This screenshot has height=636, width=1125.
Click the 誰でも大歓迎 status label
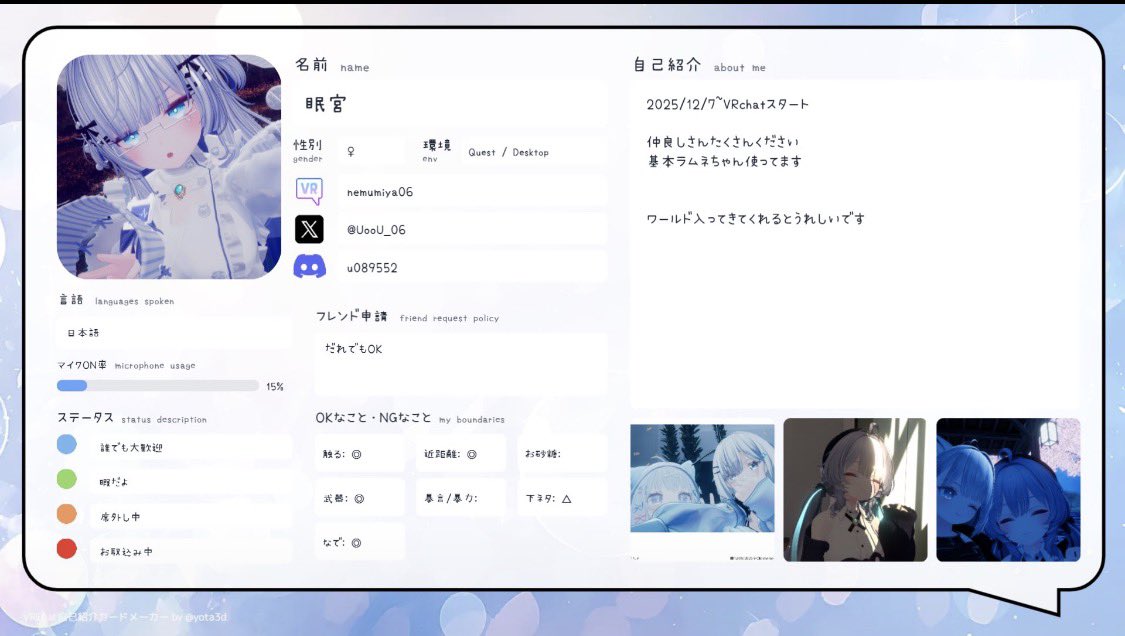click(x=131, y=447)
